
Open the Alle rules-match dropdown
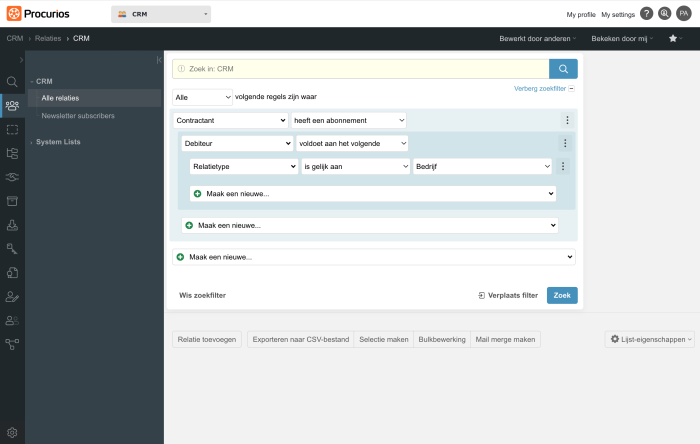click(203, 97)
